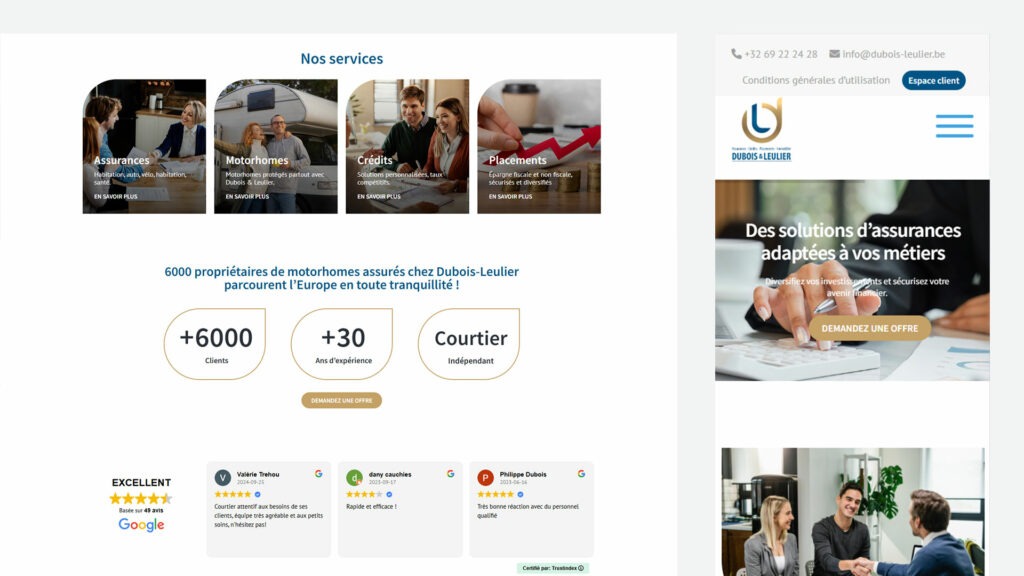
Task: Click En savoir plus on Crédits card
Action: (x=379, y=197)
